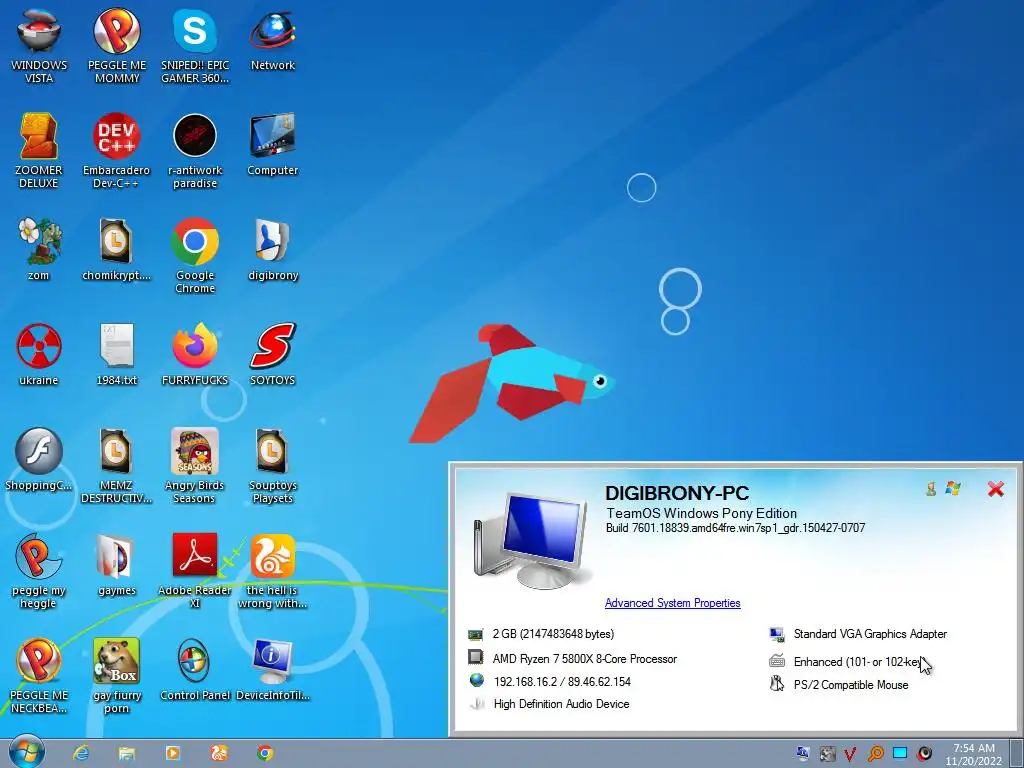Click the Show Desktop strip
1024x768 pixels.
click(1016, 753)
